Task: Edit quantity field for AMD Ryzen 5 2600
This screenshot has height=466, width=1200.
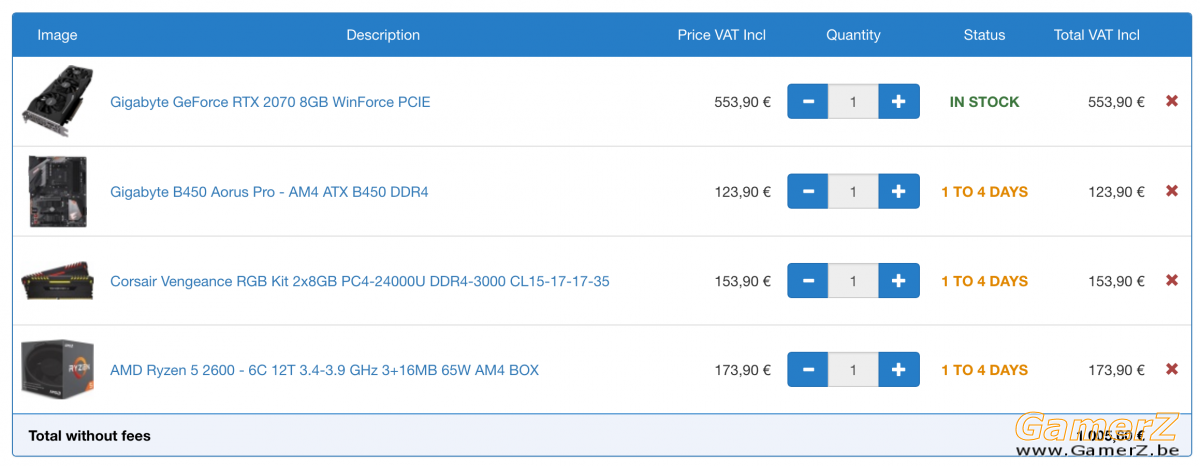Action: coord(853,370)
